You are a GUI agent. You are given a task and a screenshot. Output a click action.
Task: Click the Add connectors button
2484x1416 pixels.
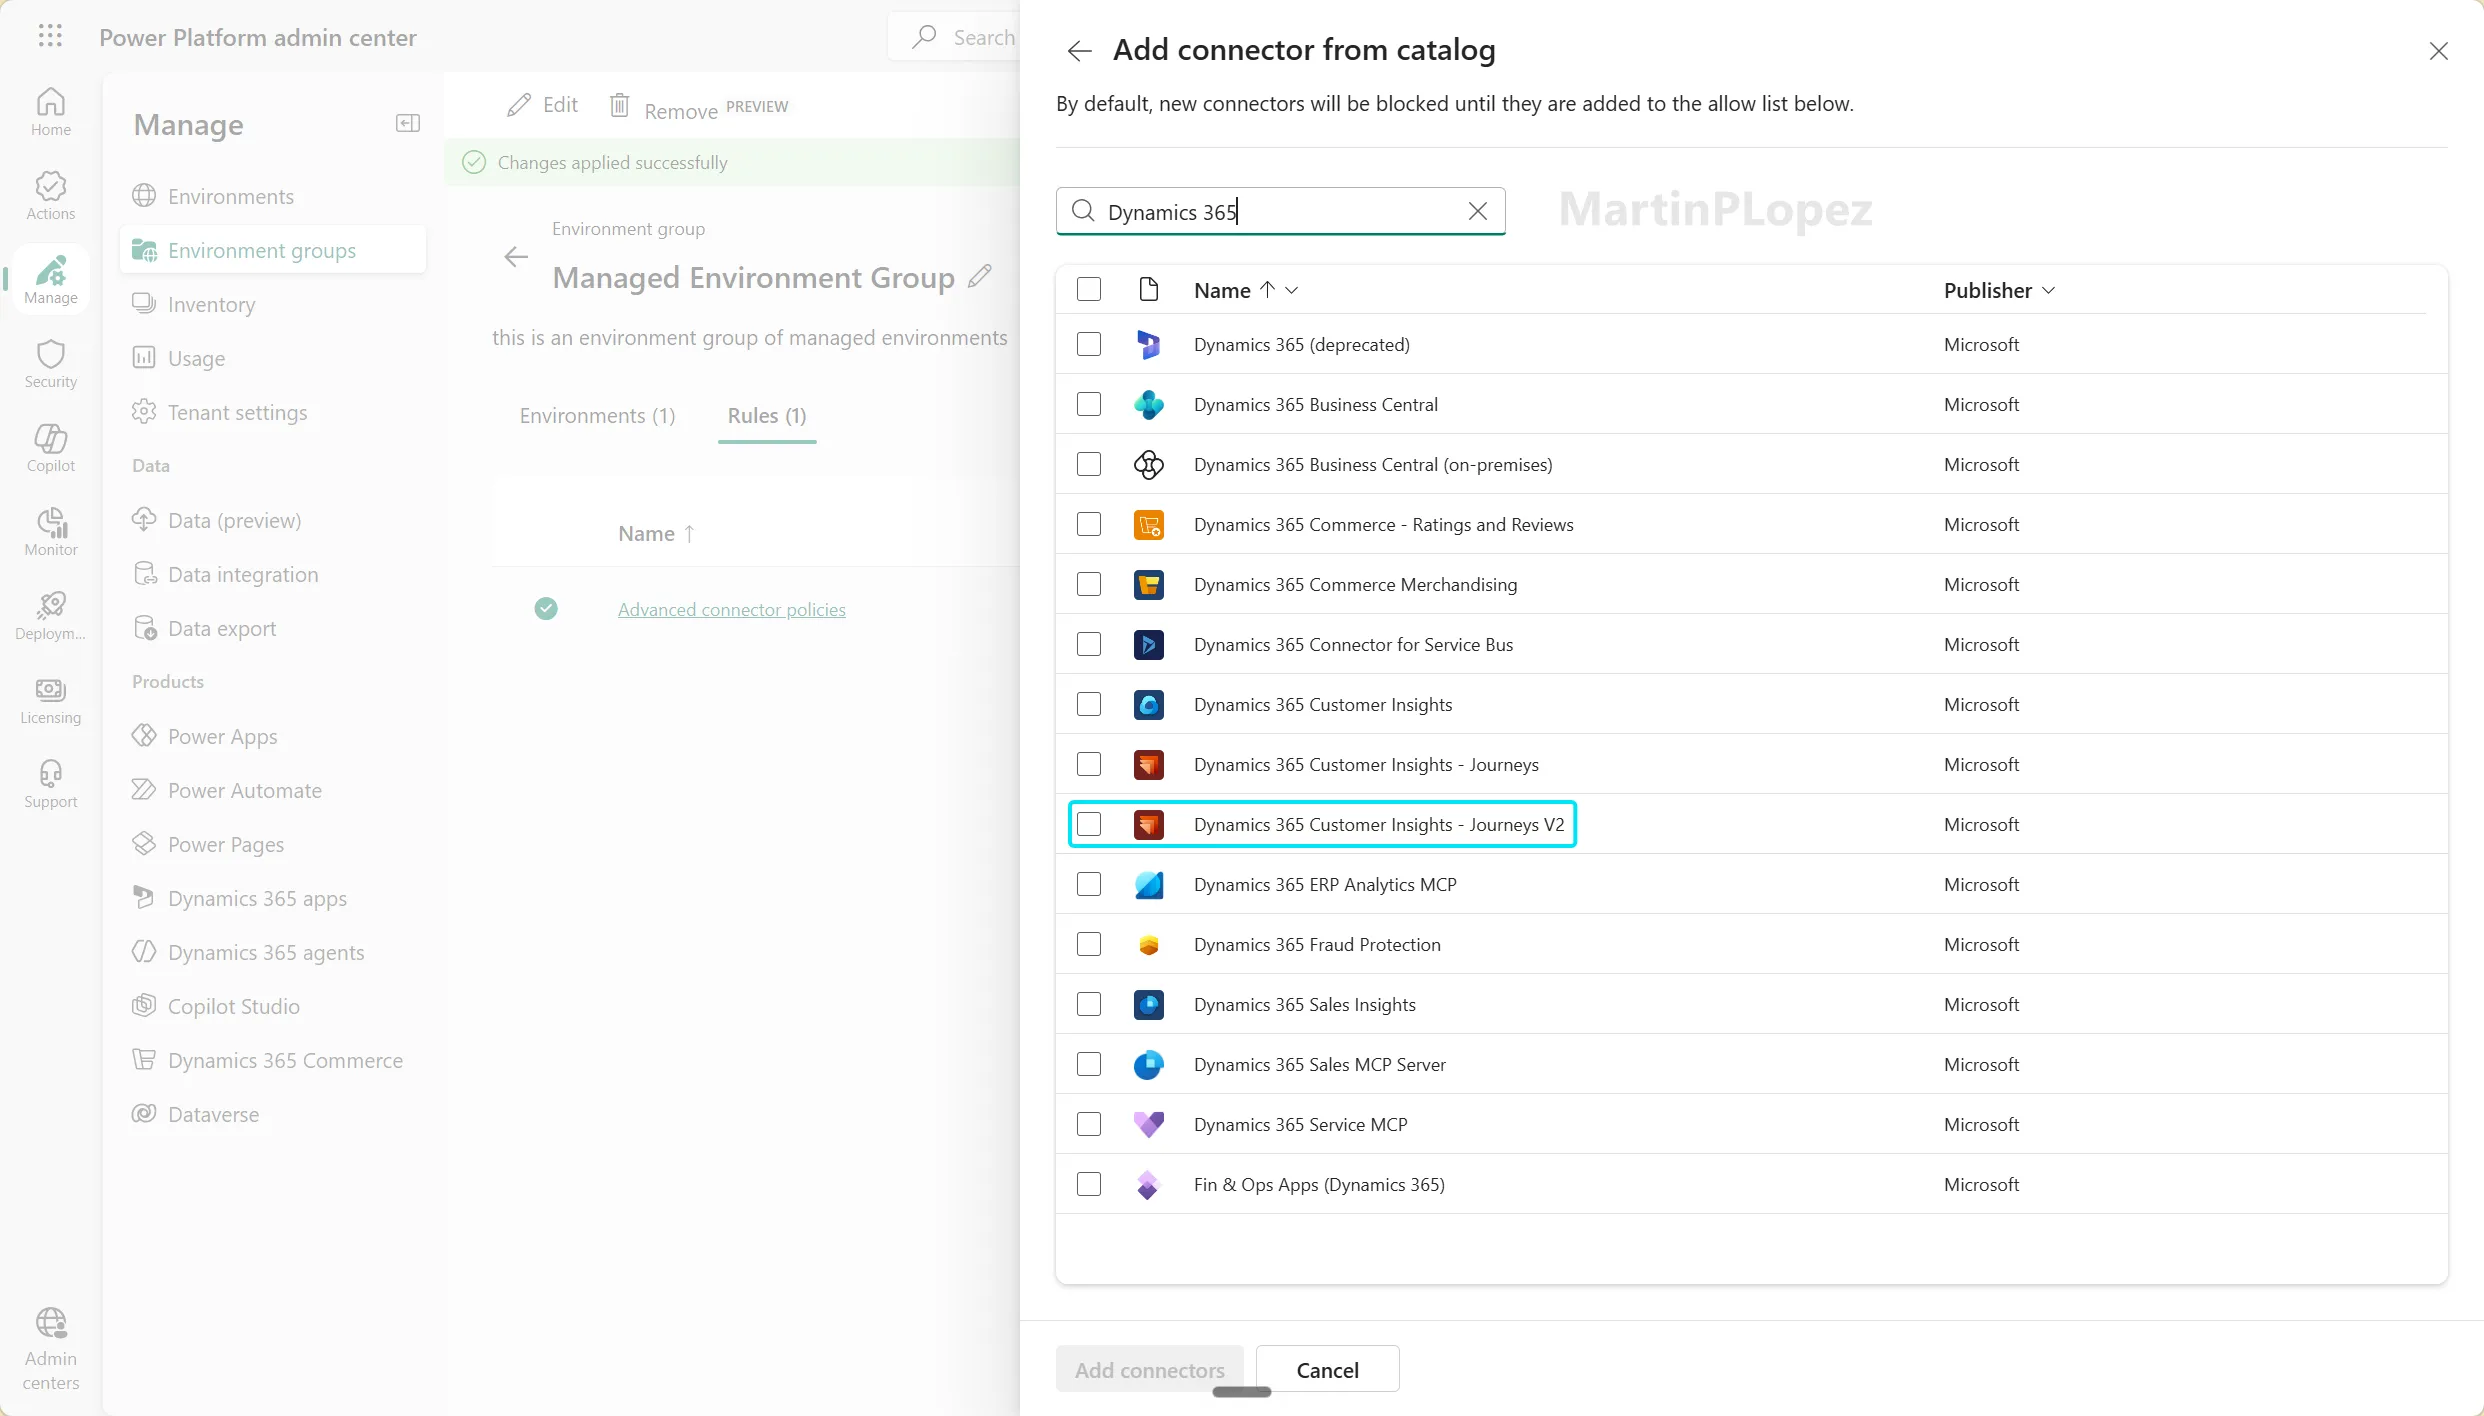pyautogui.click(x=1149, y=1369)
